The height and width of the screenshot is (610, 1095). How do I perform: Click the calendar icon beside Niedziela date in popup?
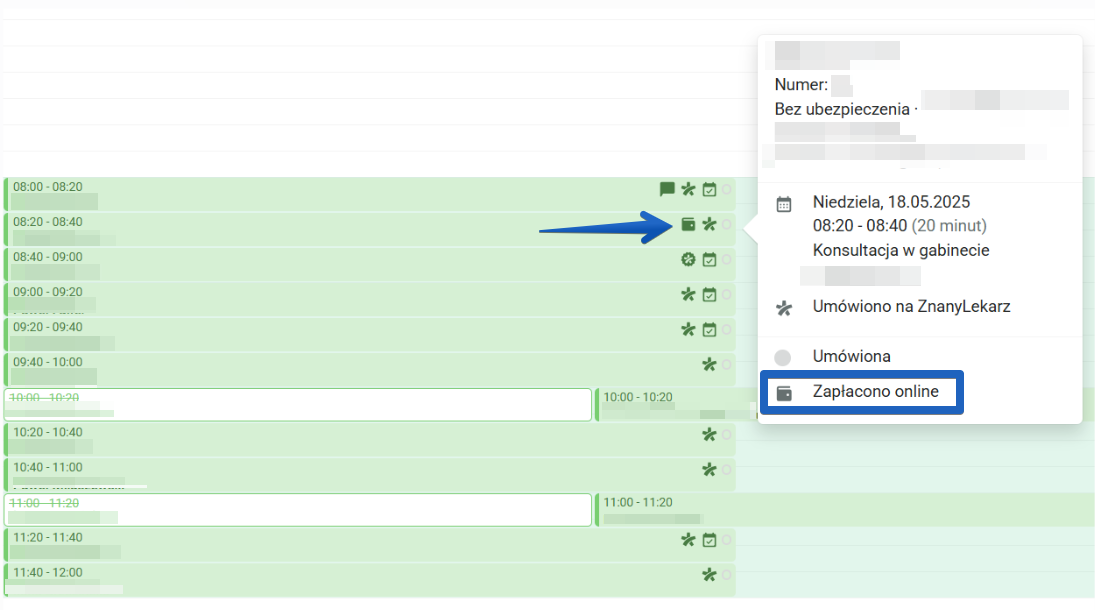784,204
